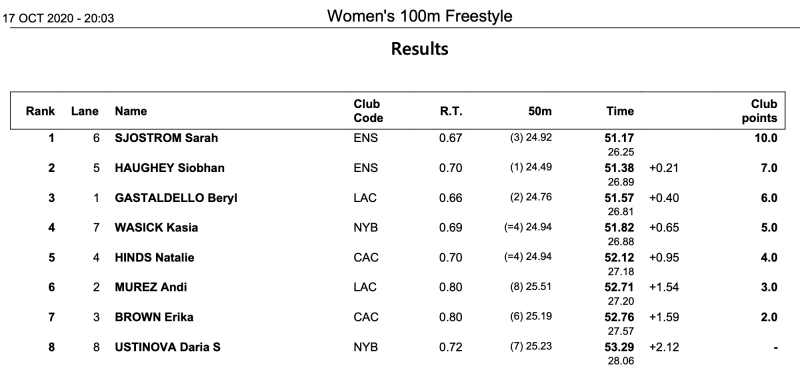
Task: Click the +2.12 time gap
Action: [664, 347]
